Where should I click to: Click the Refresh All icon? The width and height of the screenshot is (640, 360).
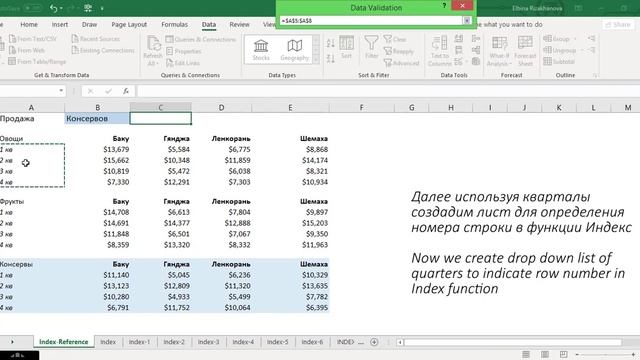tap(153, 51)
